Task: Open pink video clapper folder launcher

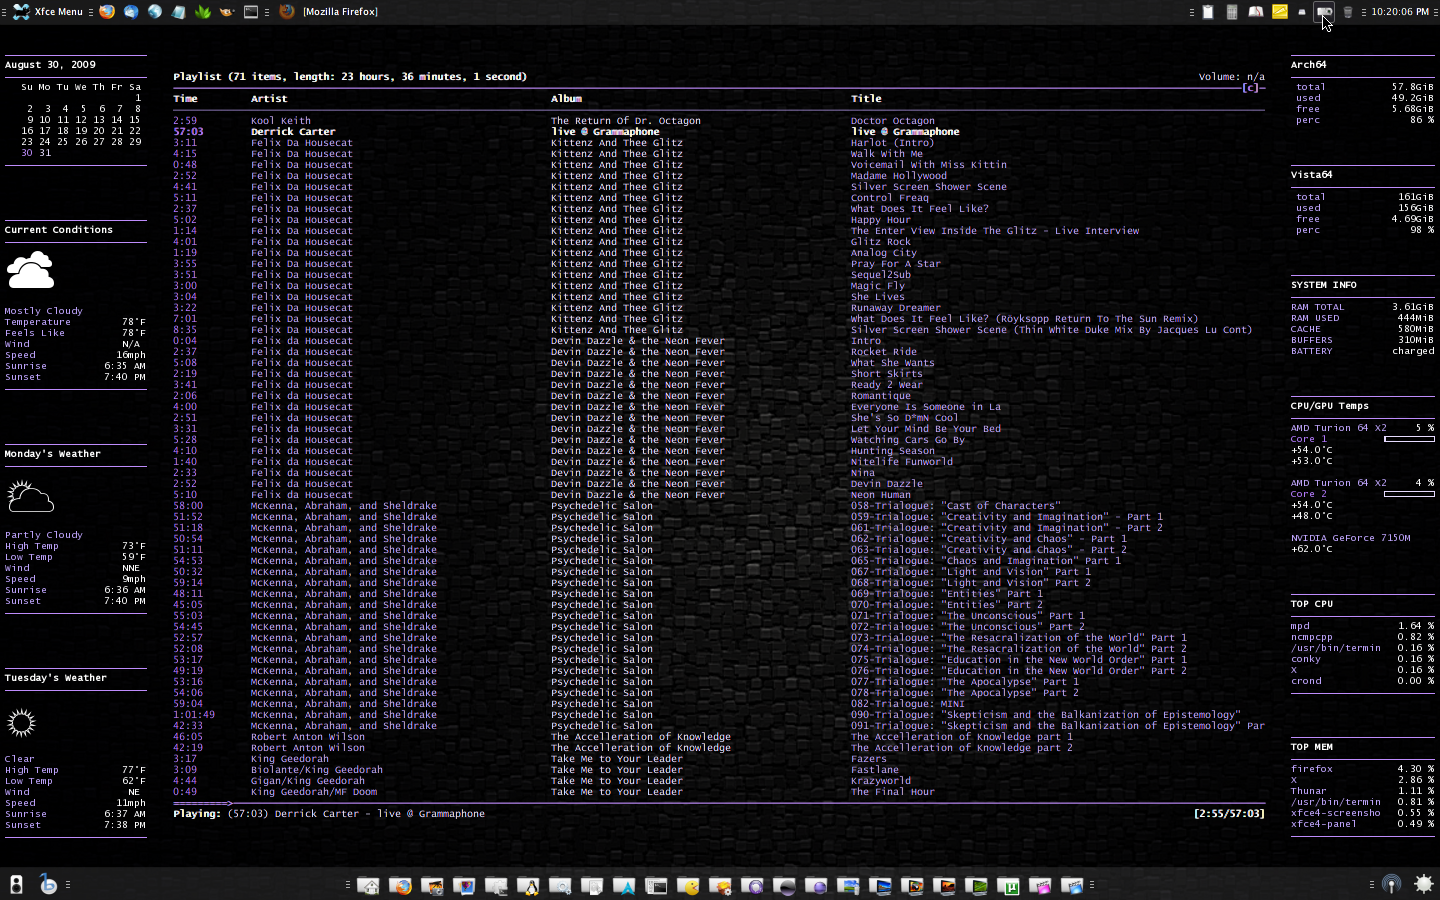Action: (x=1040, y=885)
